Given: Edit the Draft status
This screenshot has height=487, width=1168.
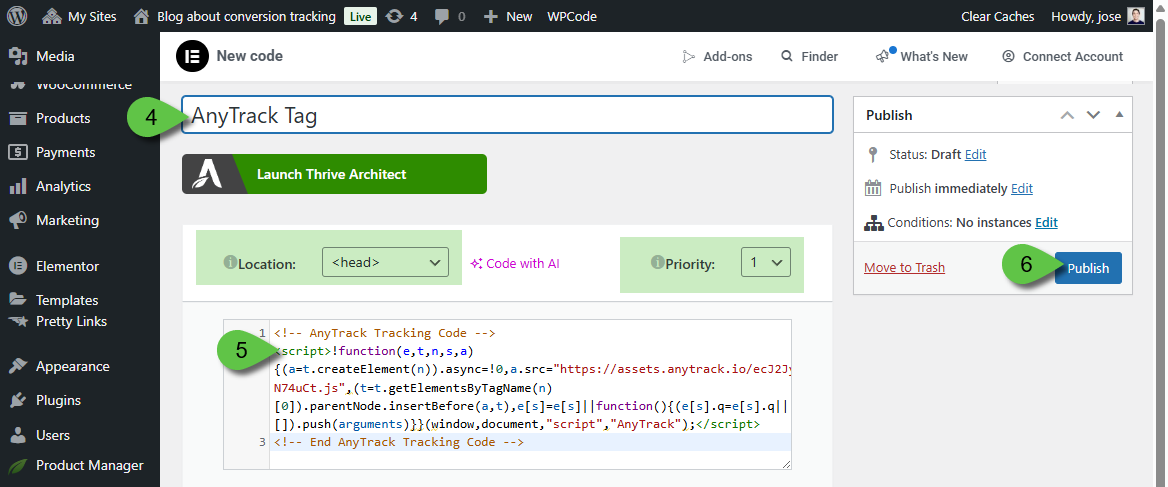Looking at the screenshot, I should (975, 155).
